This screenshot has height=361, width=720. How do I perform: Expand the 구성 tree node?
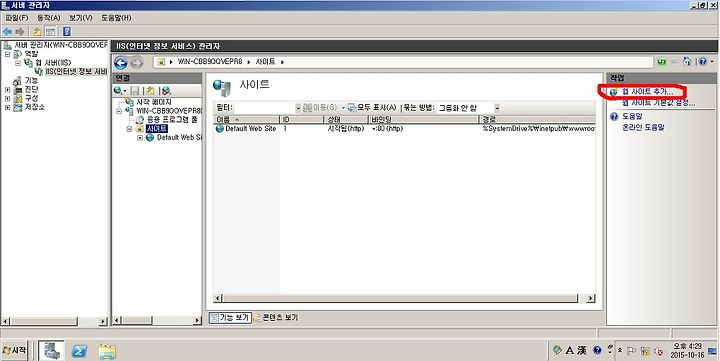pos(8,98)
